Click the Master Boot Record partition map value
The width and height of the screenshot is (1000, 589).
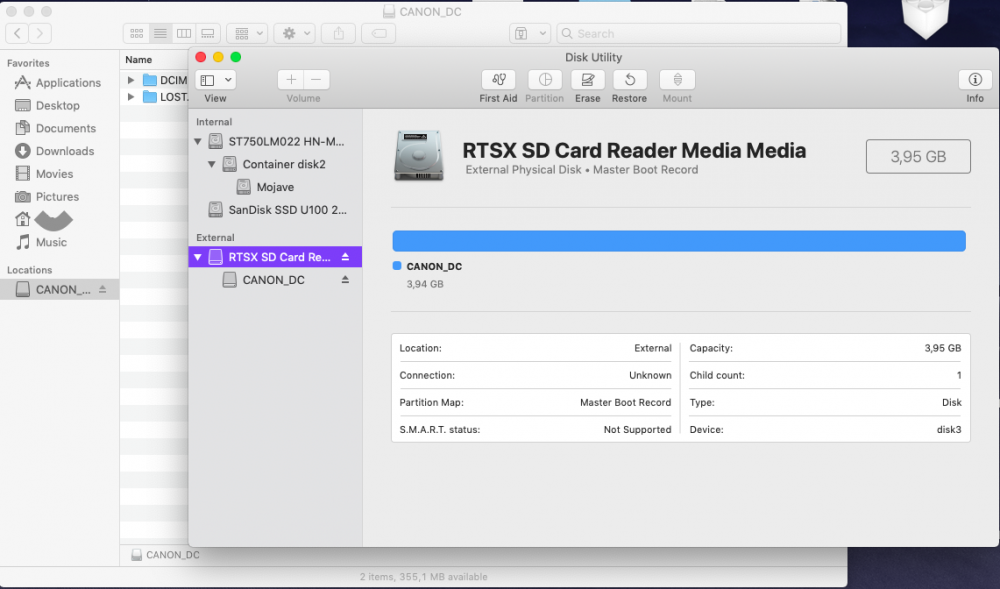(625, 402)
